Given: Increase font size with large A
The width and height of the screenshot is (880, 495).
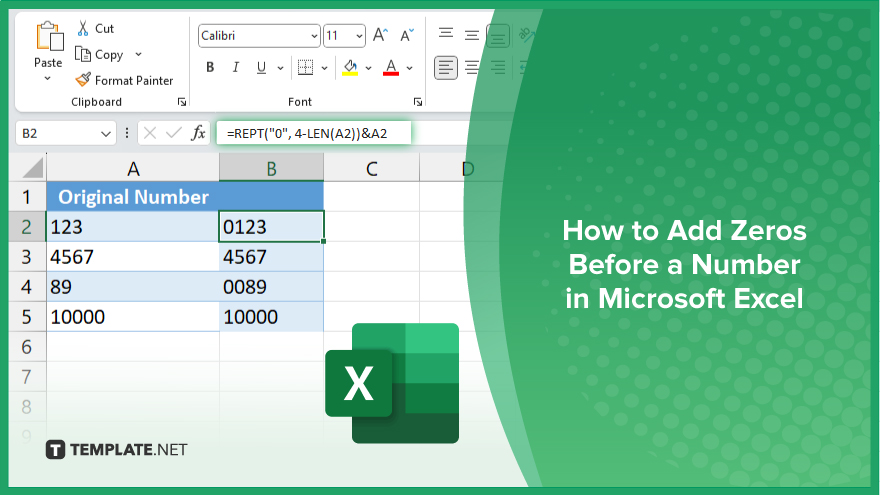Looking at the screenshot, I should [x=380, y=35].
